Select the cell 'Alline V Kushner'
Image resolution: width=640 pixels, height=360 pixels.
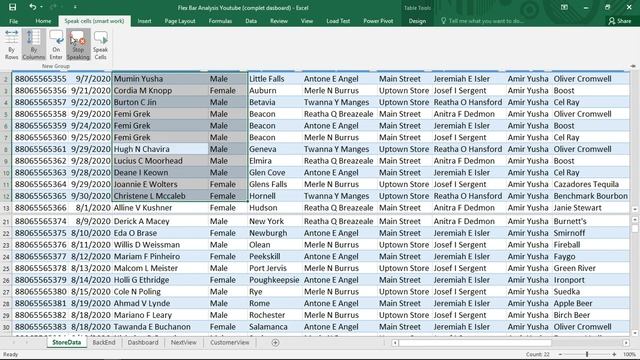coord(160,208)
